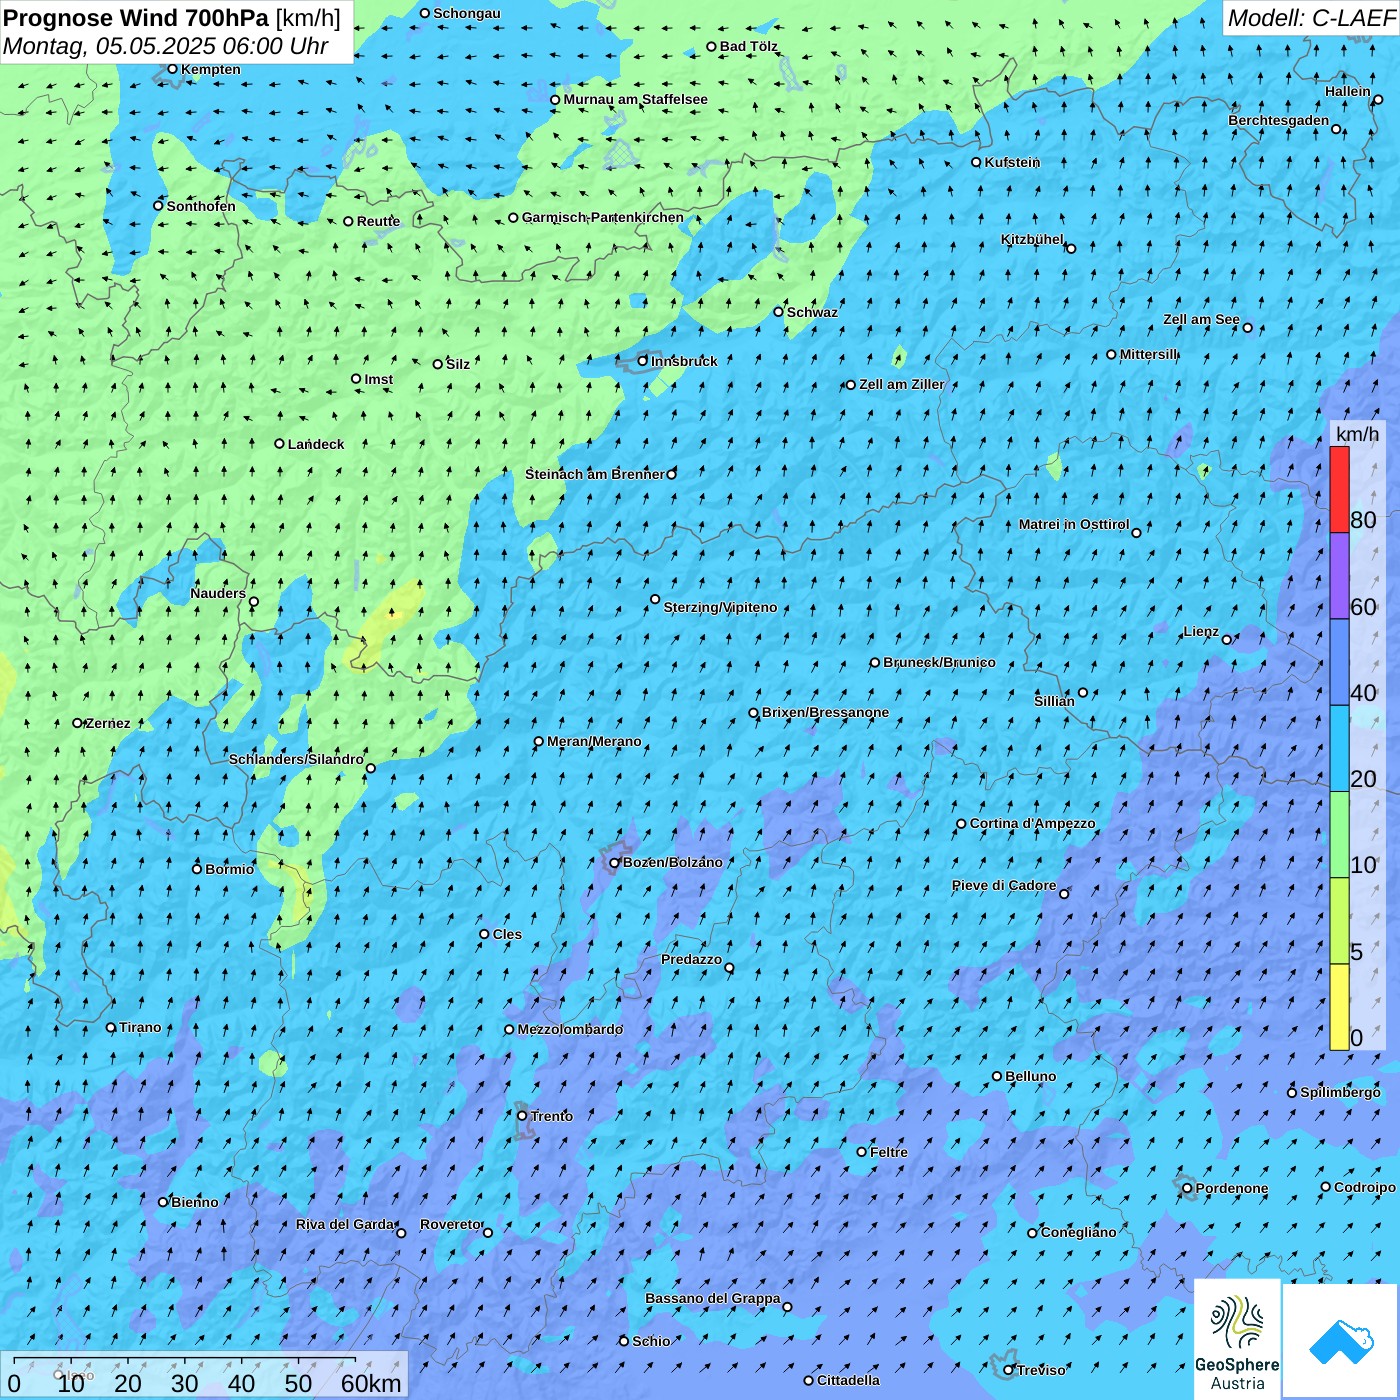Viewport: 1400px width, 1400px height.
Task: Select the Kufstein city label
Action: 1012,162
